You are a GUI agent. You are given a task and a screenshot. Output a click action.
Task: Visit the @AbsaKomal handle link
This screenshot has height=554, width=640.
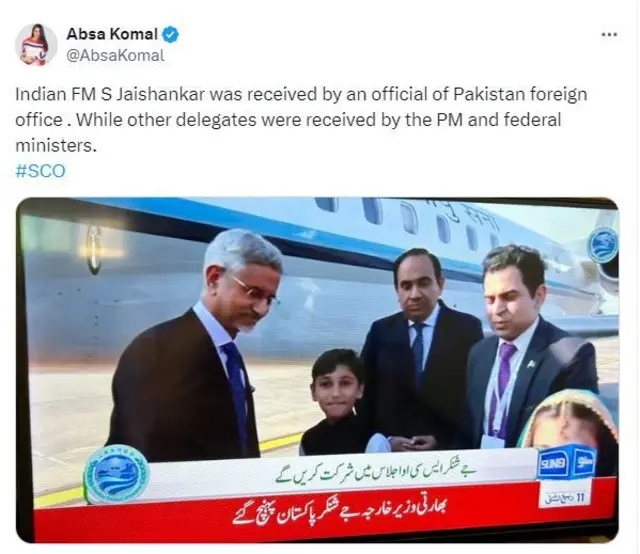[115, 56]
